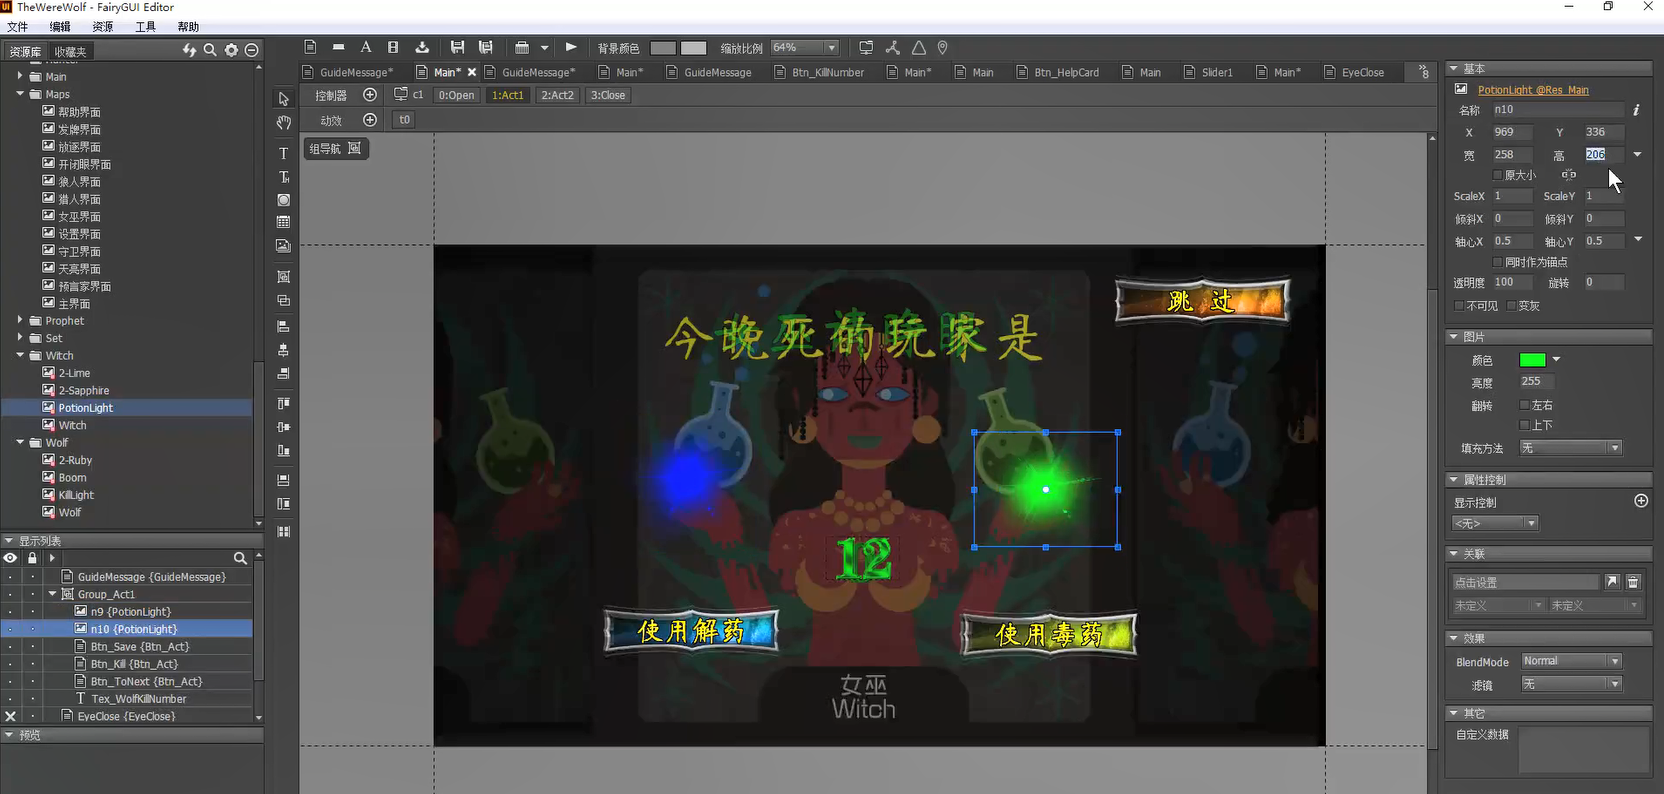The width and height of the screenshot is (1664, 794).
Task: Click the map pin icon in toolbar
Action: 942,47
